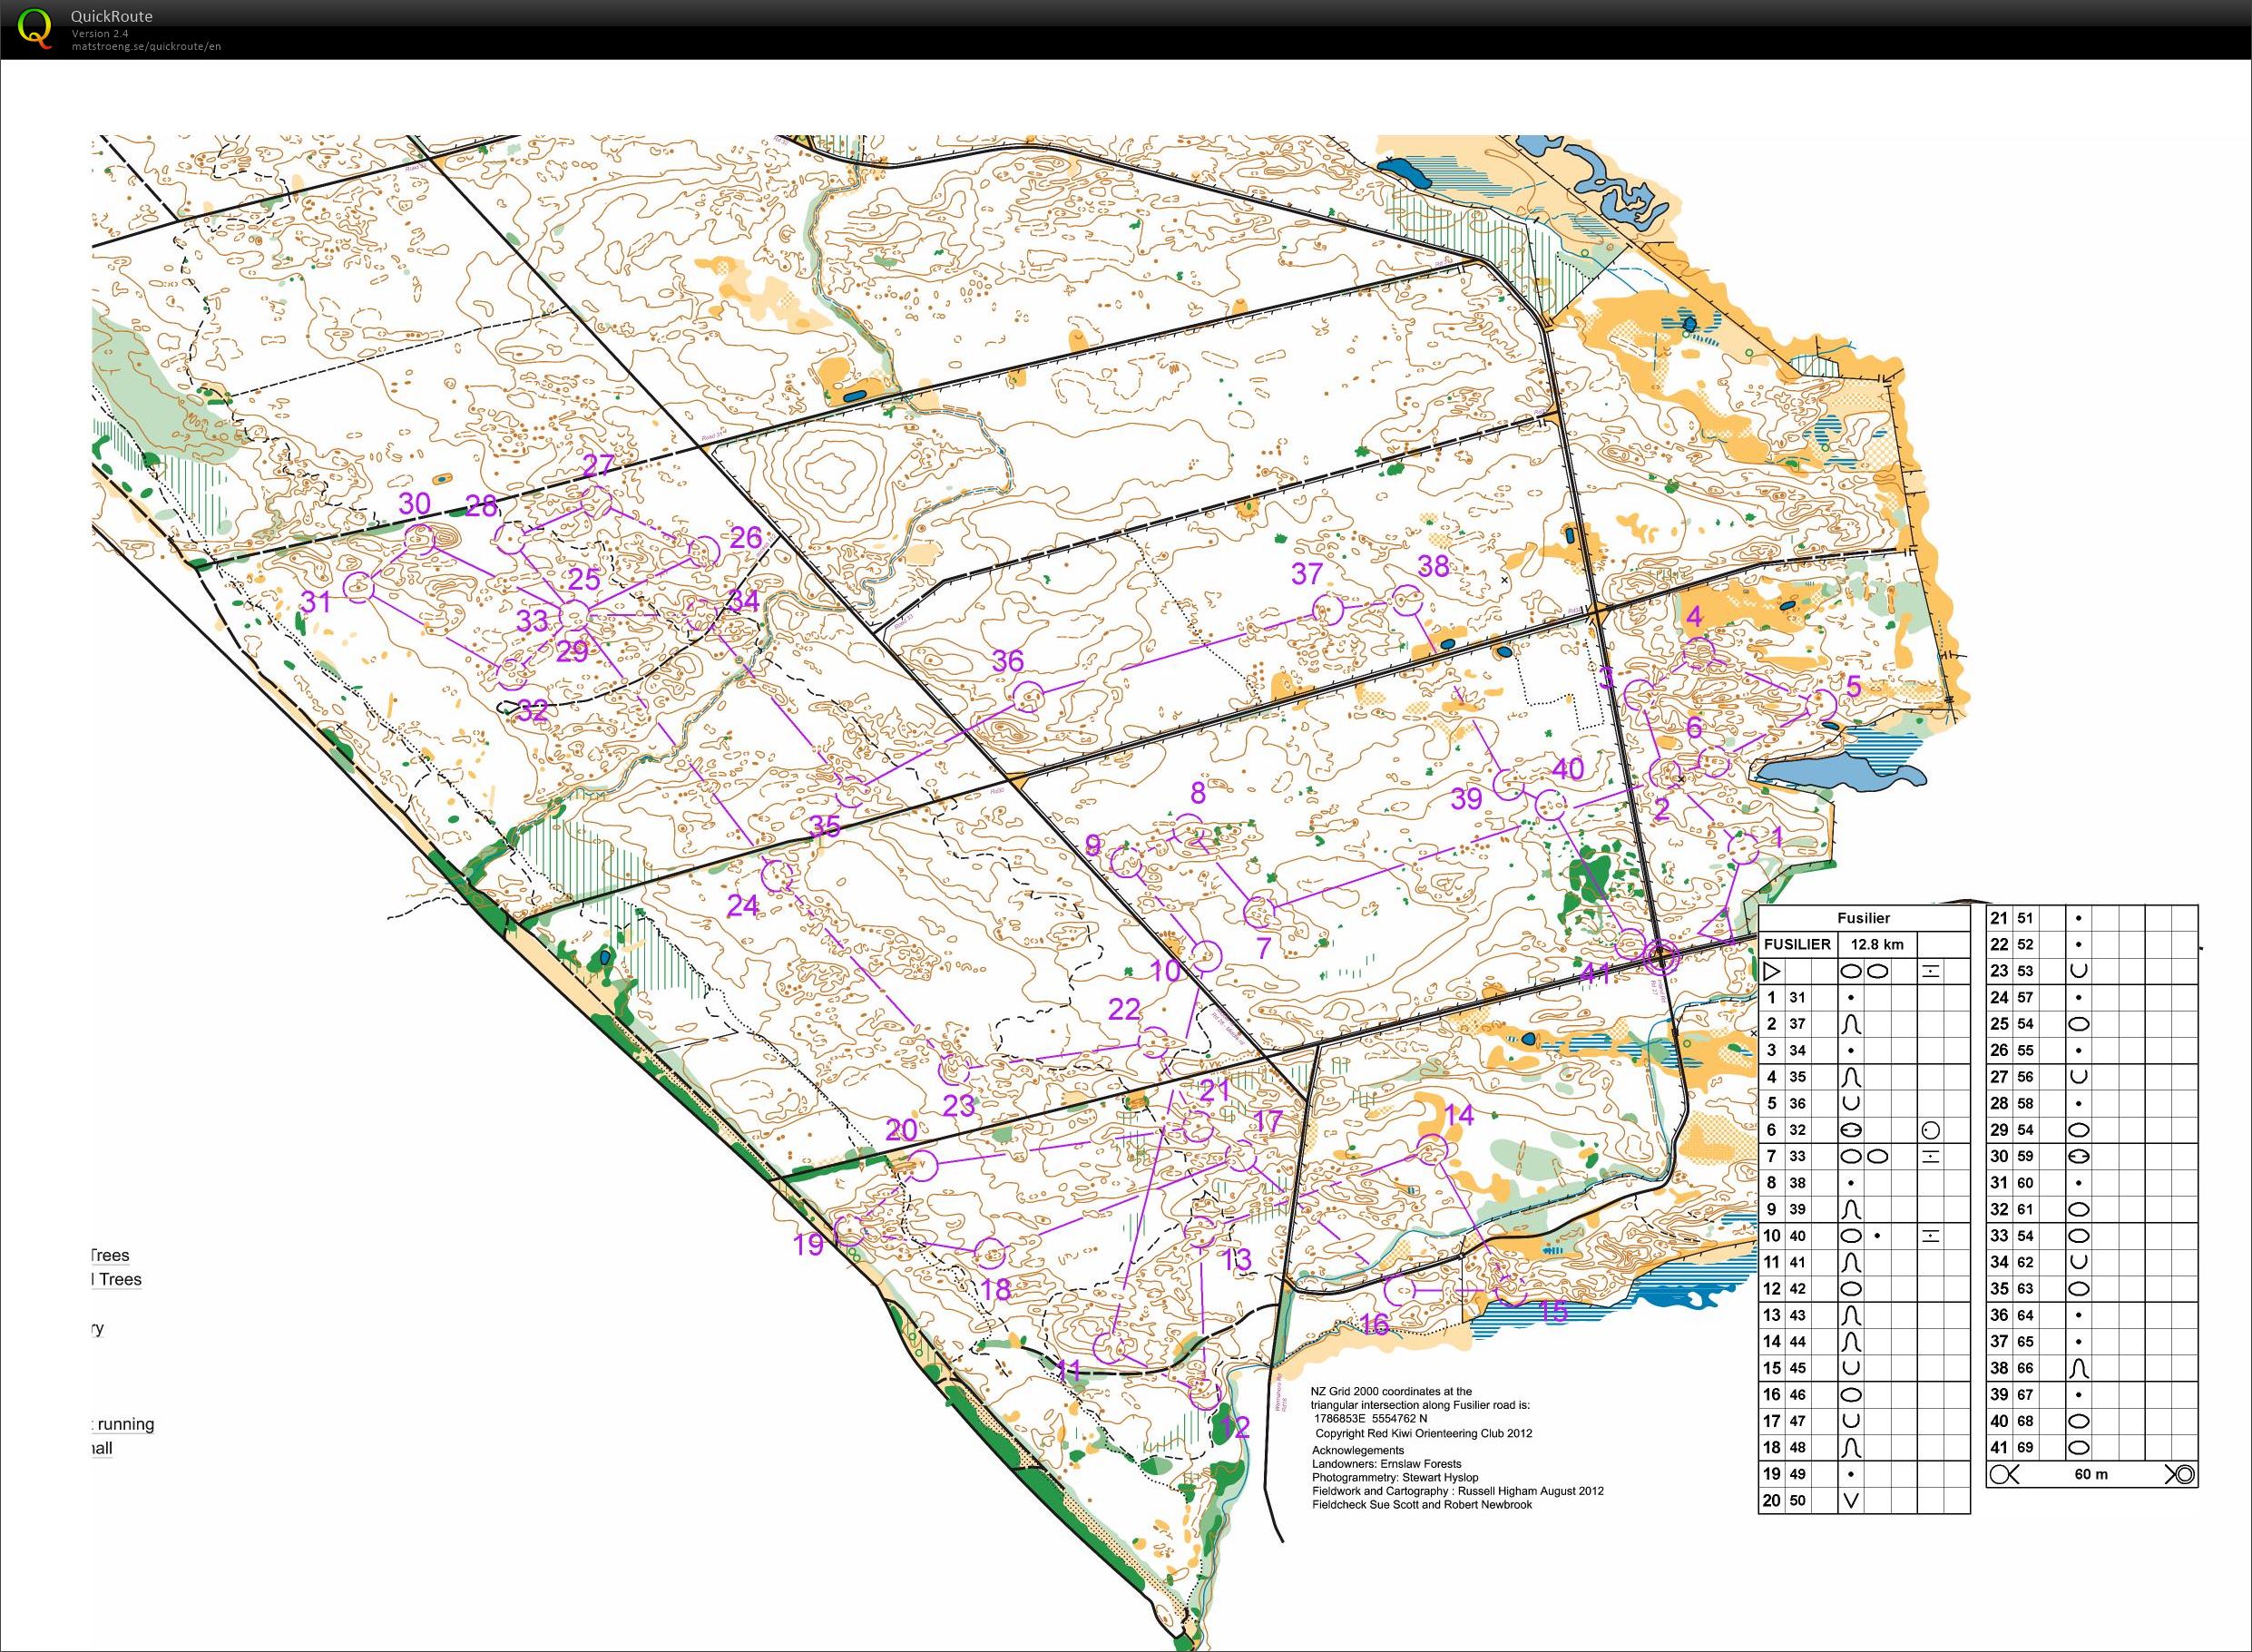Screen dimensions: 2252x1652
Task: Click control circle 14 on the map
Action: tap(1432, 1149)
